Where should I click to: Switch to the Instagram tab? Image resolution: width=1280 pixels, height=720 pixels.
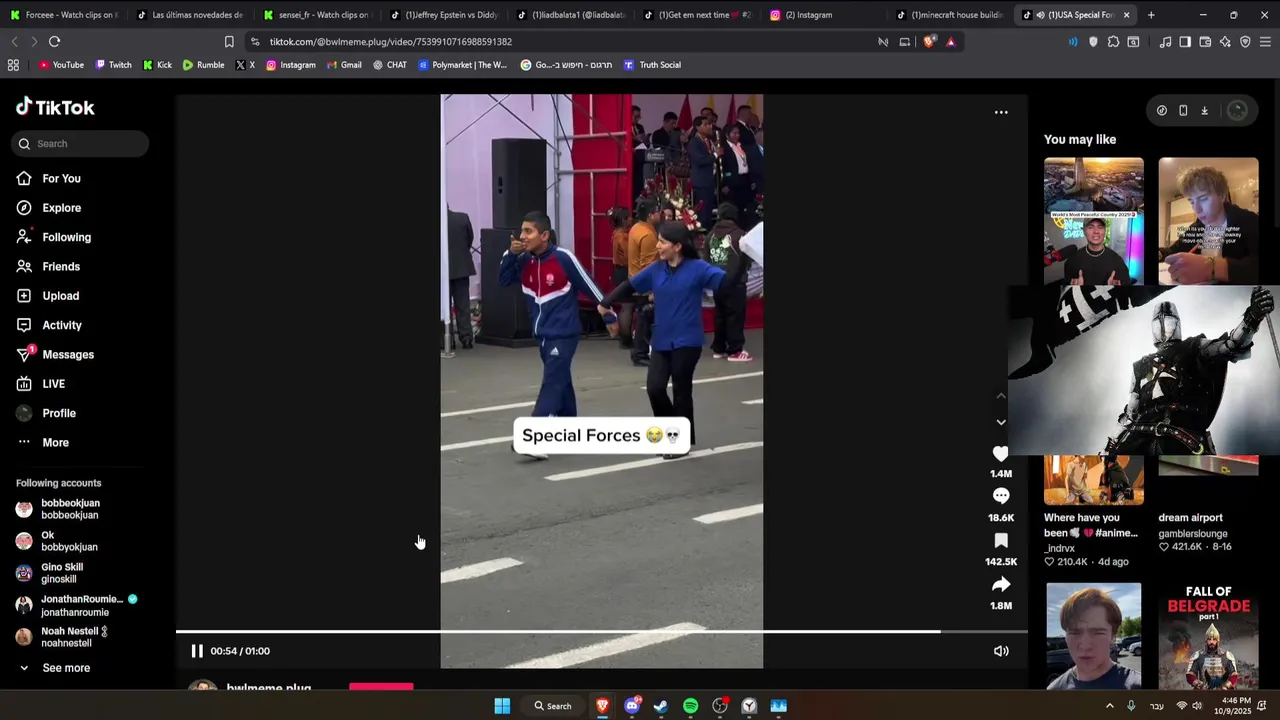point(822,15)
